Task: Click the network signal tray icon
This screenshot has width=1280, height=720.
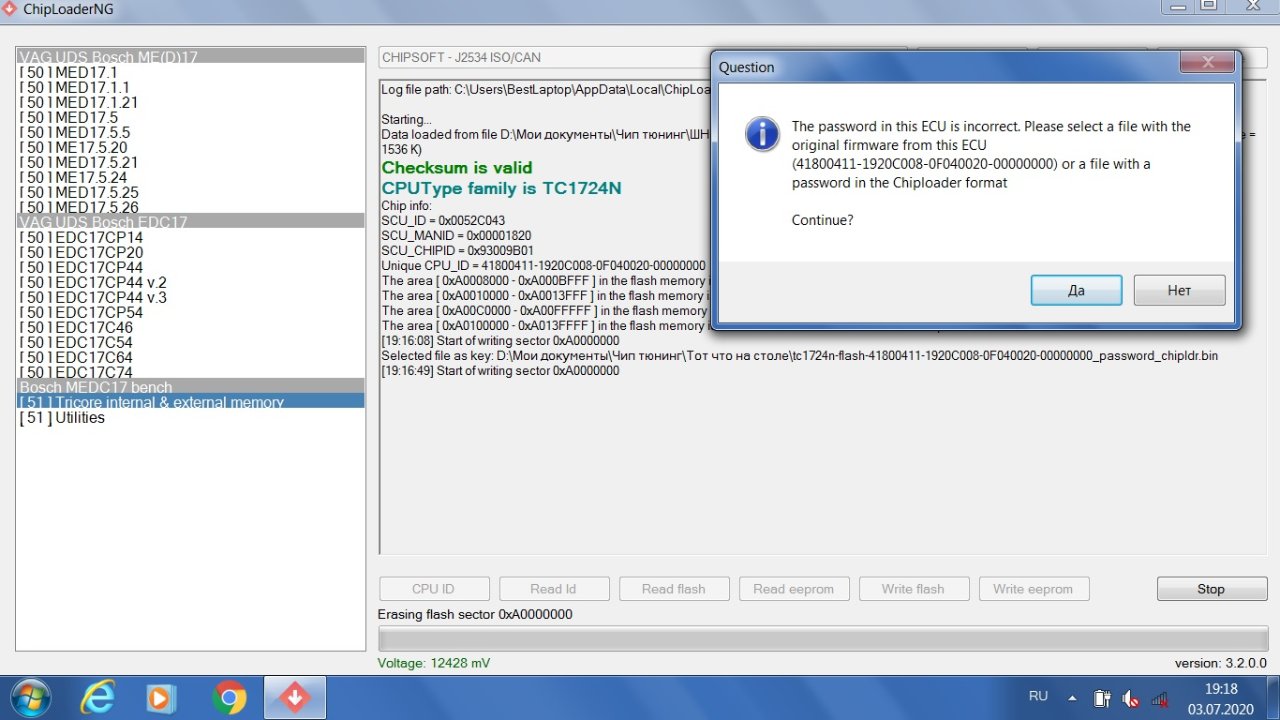Action: point(1160,698)
